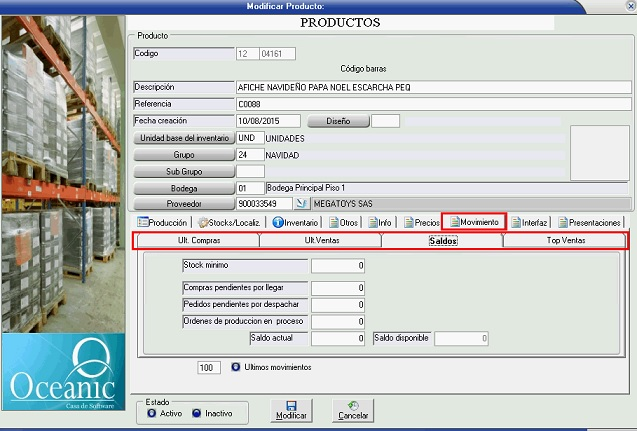Open the Bodega selection list
Screen dimensions: 637x431
pyautogui.click(x=184, y=188)
